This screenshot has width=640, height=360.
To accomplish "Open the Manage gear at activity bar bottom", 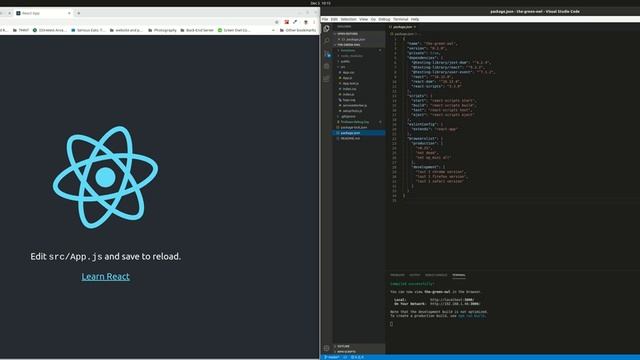I will tap(327, 348).
